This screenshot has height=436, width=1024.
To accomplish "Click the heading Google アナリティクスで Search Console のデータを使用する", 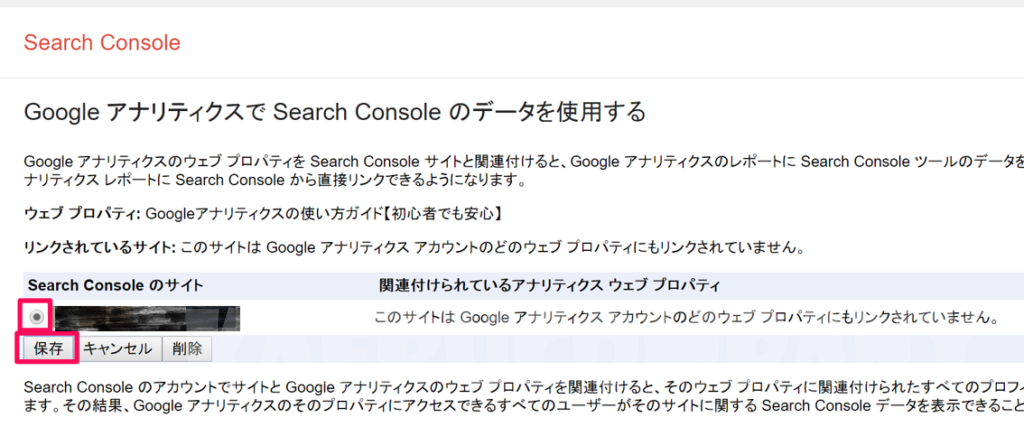I will pos(334,112).
